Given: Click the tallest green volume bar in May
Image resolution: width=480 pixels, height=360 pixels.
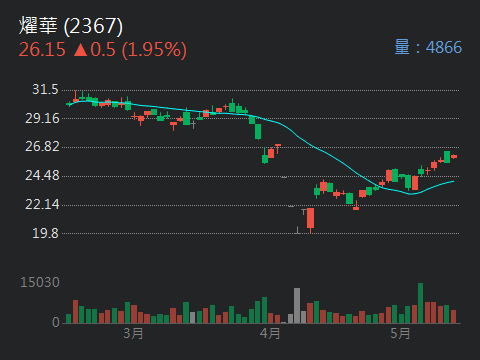Looking at the screenshot, I should point(421,303).
